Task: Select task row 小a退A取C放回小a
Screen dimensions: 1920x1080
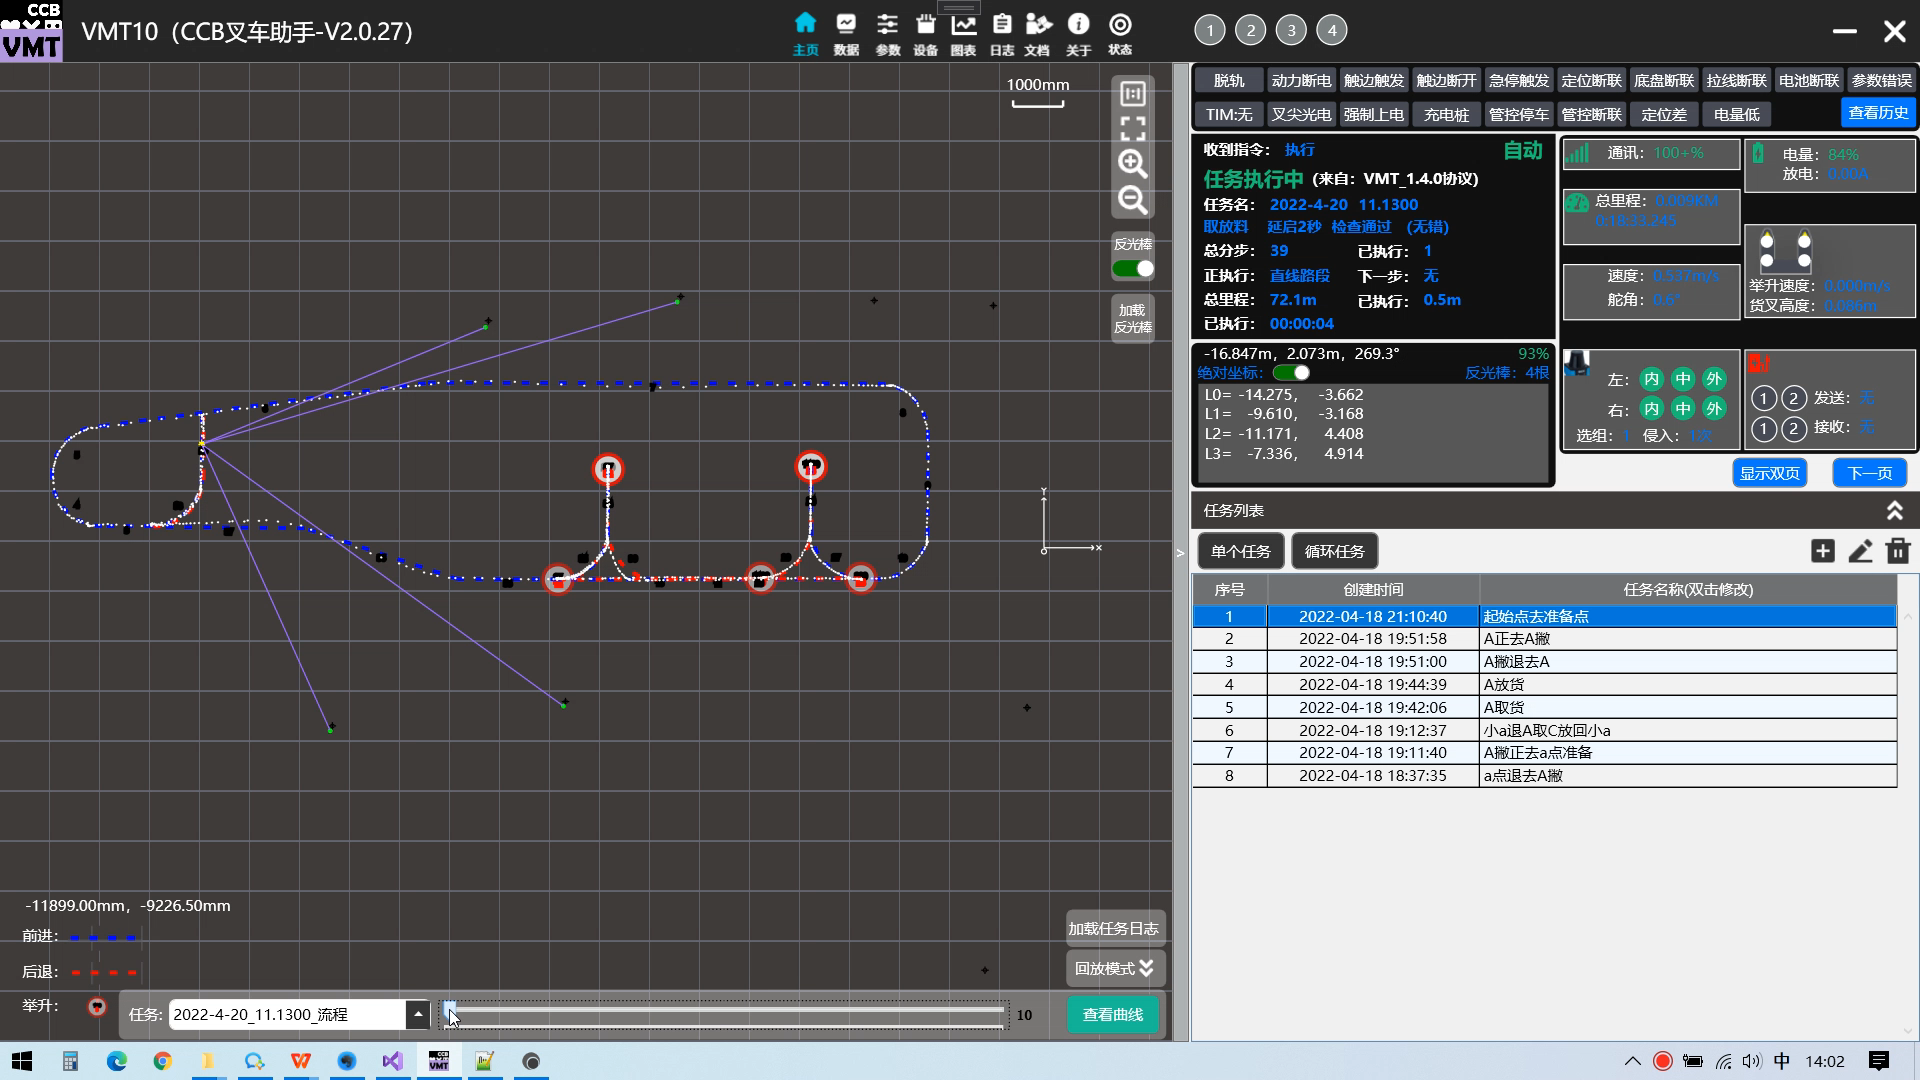Action: (1544, 730)
